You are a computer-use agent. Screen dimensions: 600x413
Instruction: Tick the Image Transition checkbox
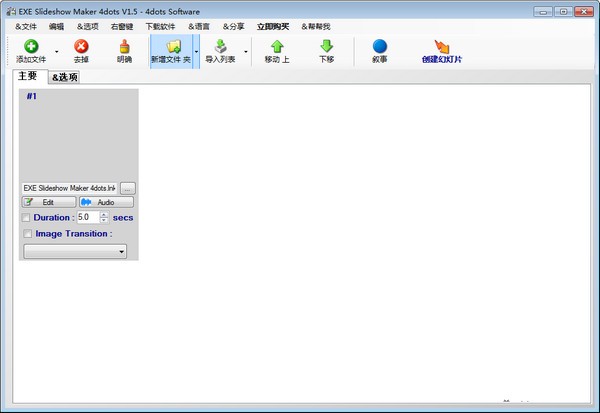27,234
